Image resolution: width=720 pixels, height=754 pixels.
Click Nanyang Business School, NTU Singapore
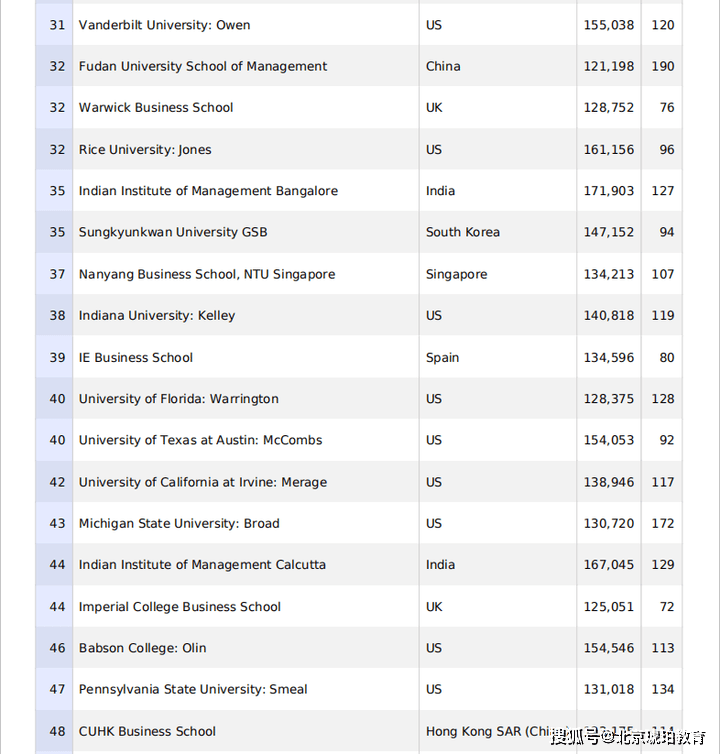(x=207, y=274)
